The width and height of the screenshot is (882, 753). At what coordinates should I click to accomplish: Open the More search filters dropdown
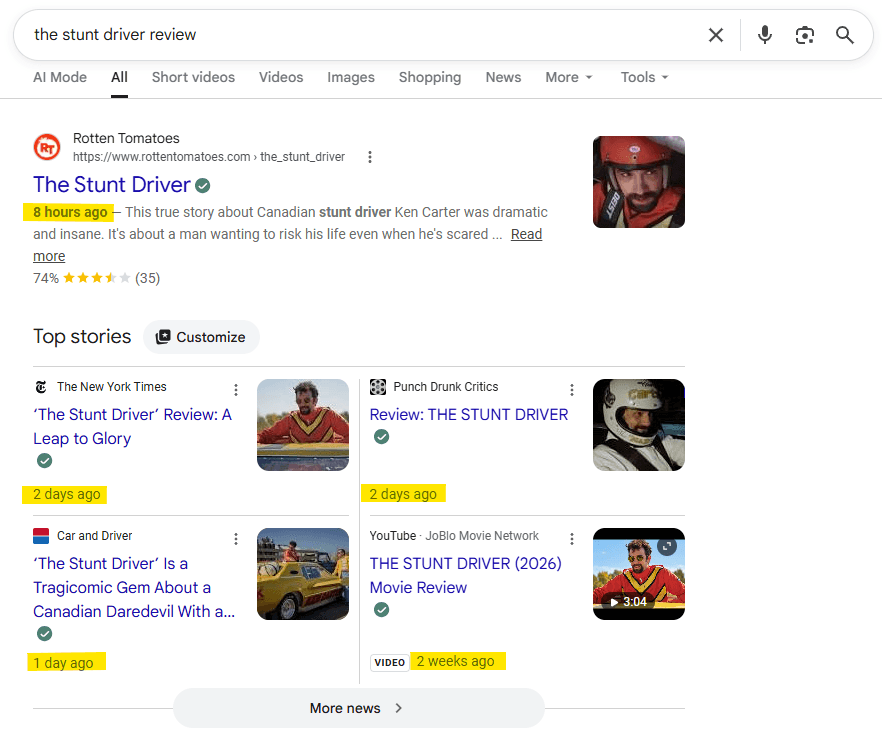[569, 77]
